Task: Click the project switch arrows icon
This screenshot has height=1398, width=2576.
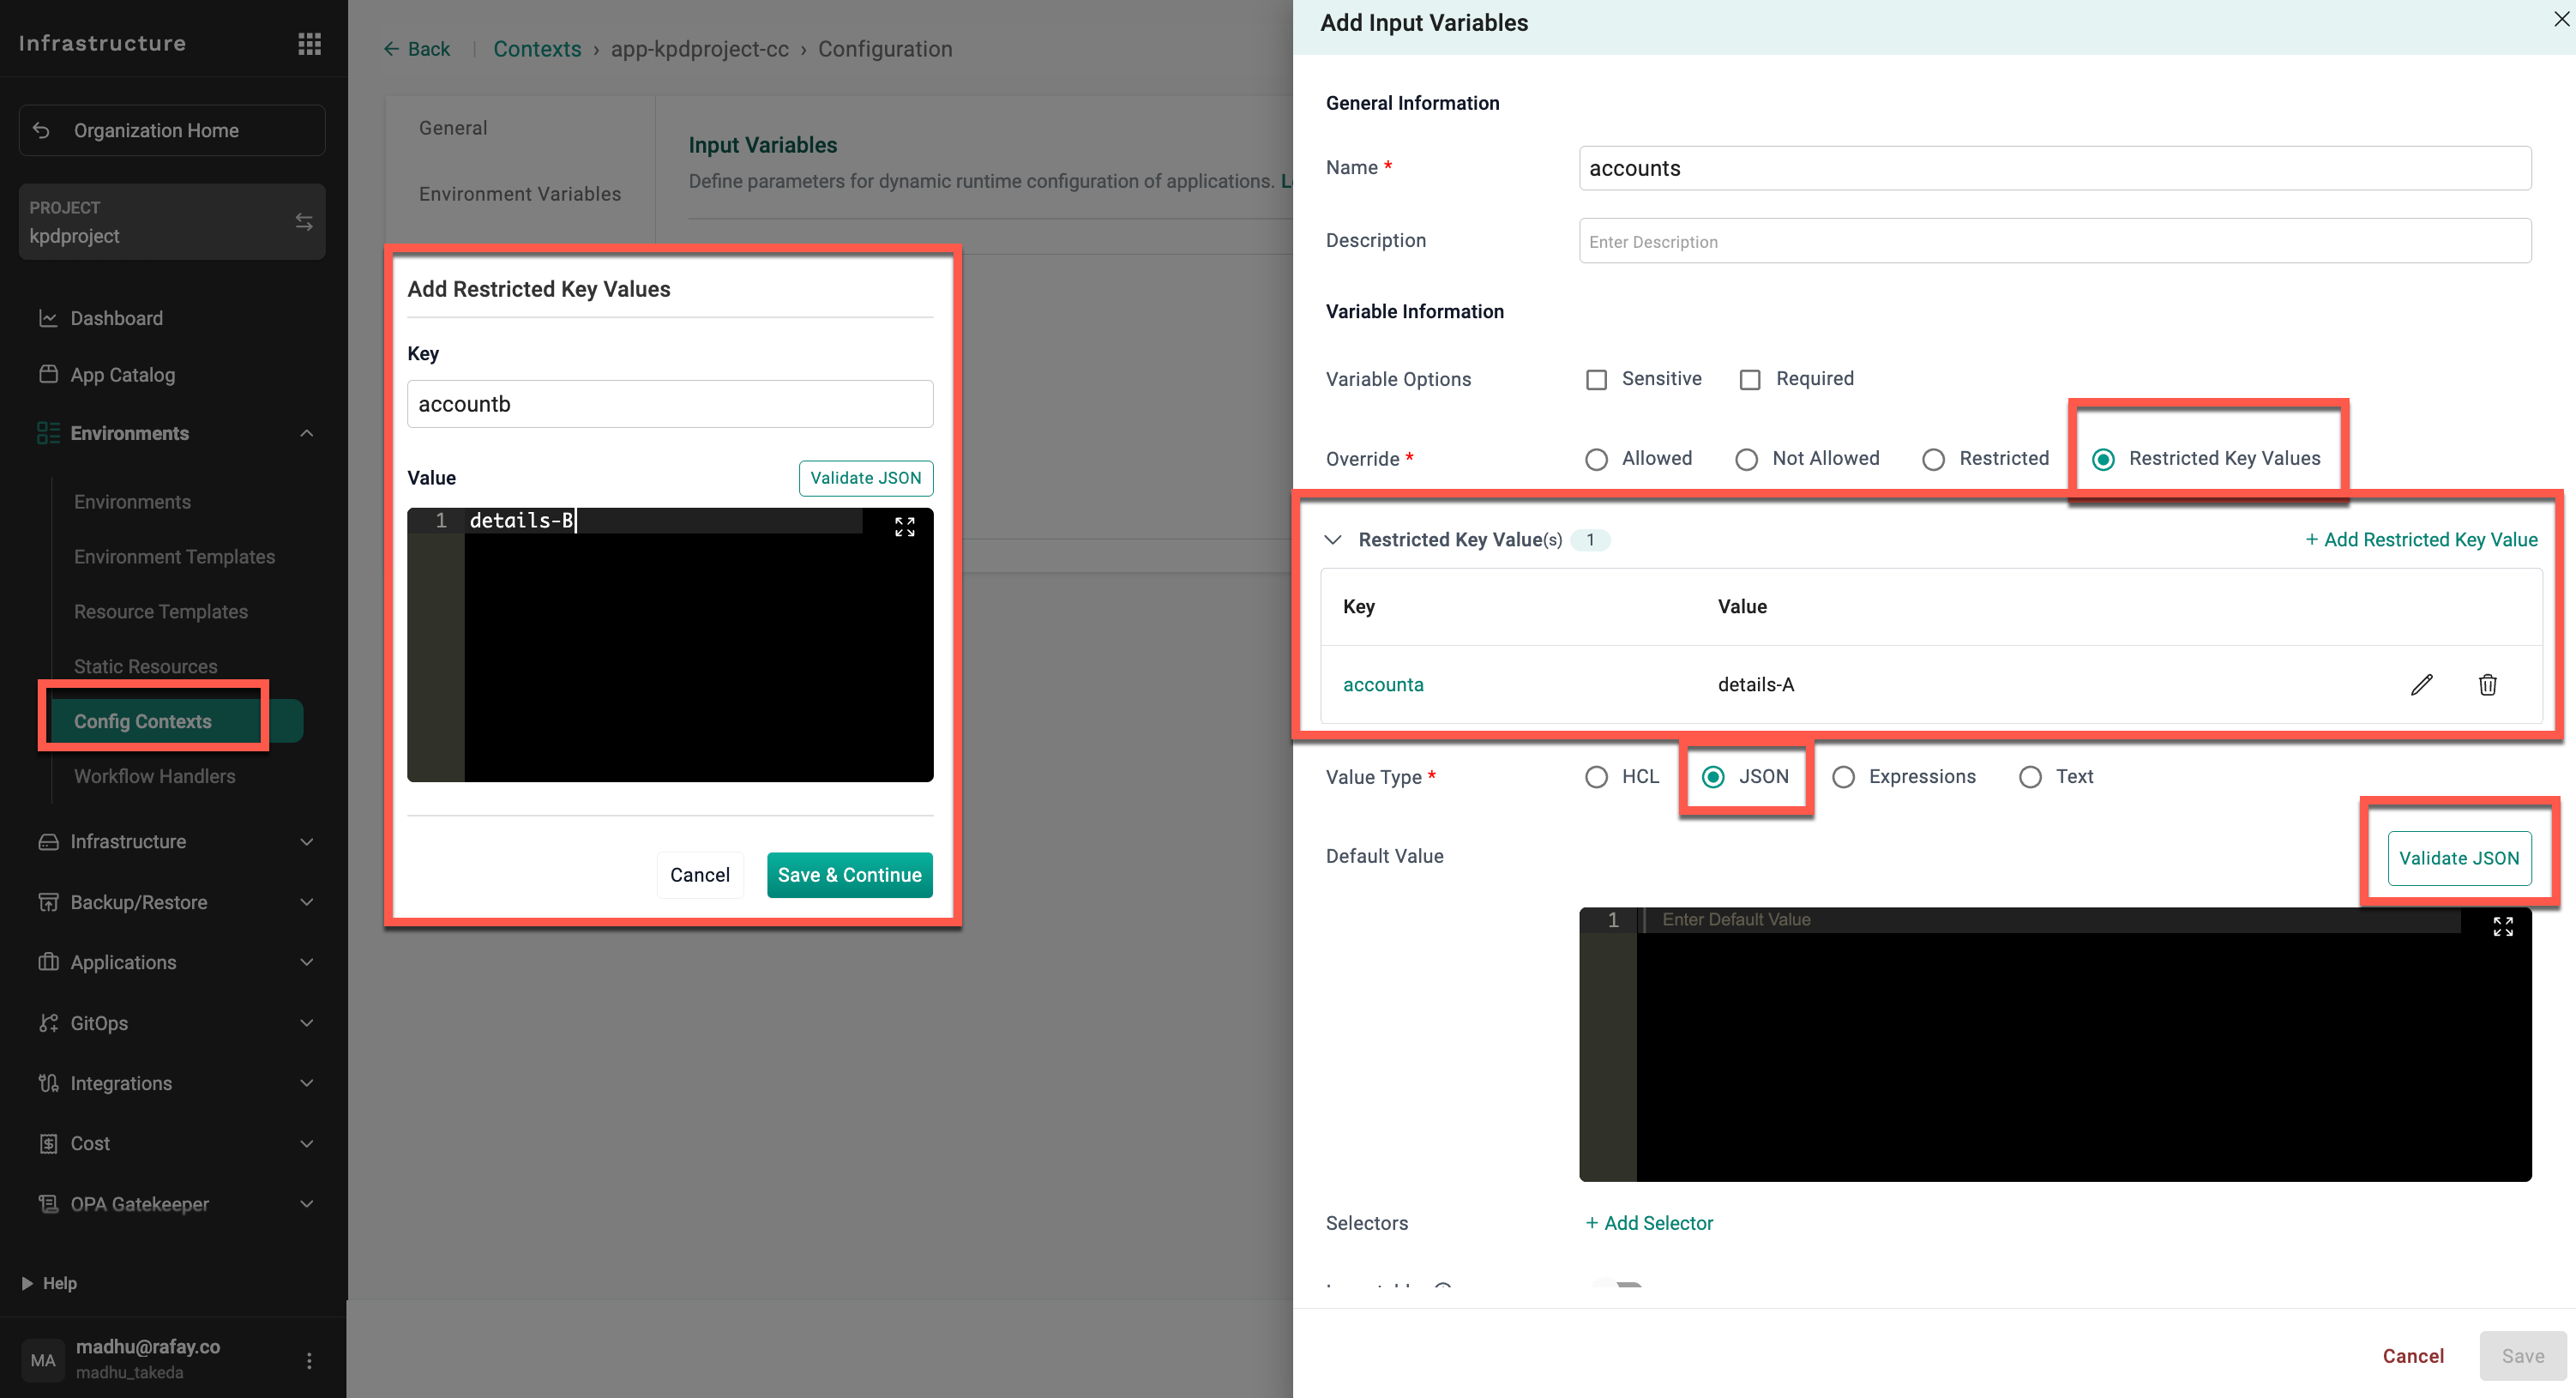Action: tap(304, 222)
